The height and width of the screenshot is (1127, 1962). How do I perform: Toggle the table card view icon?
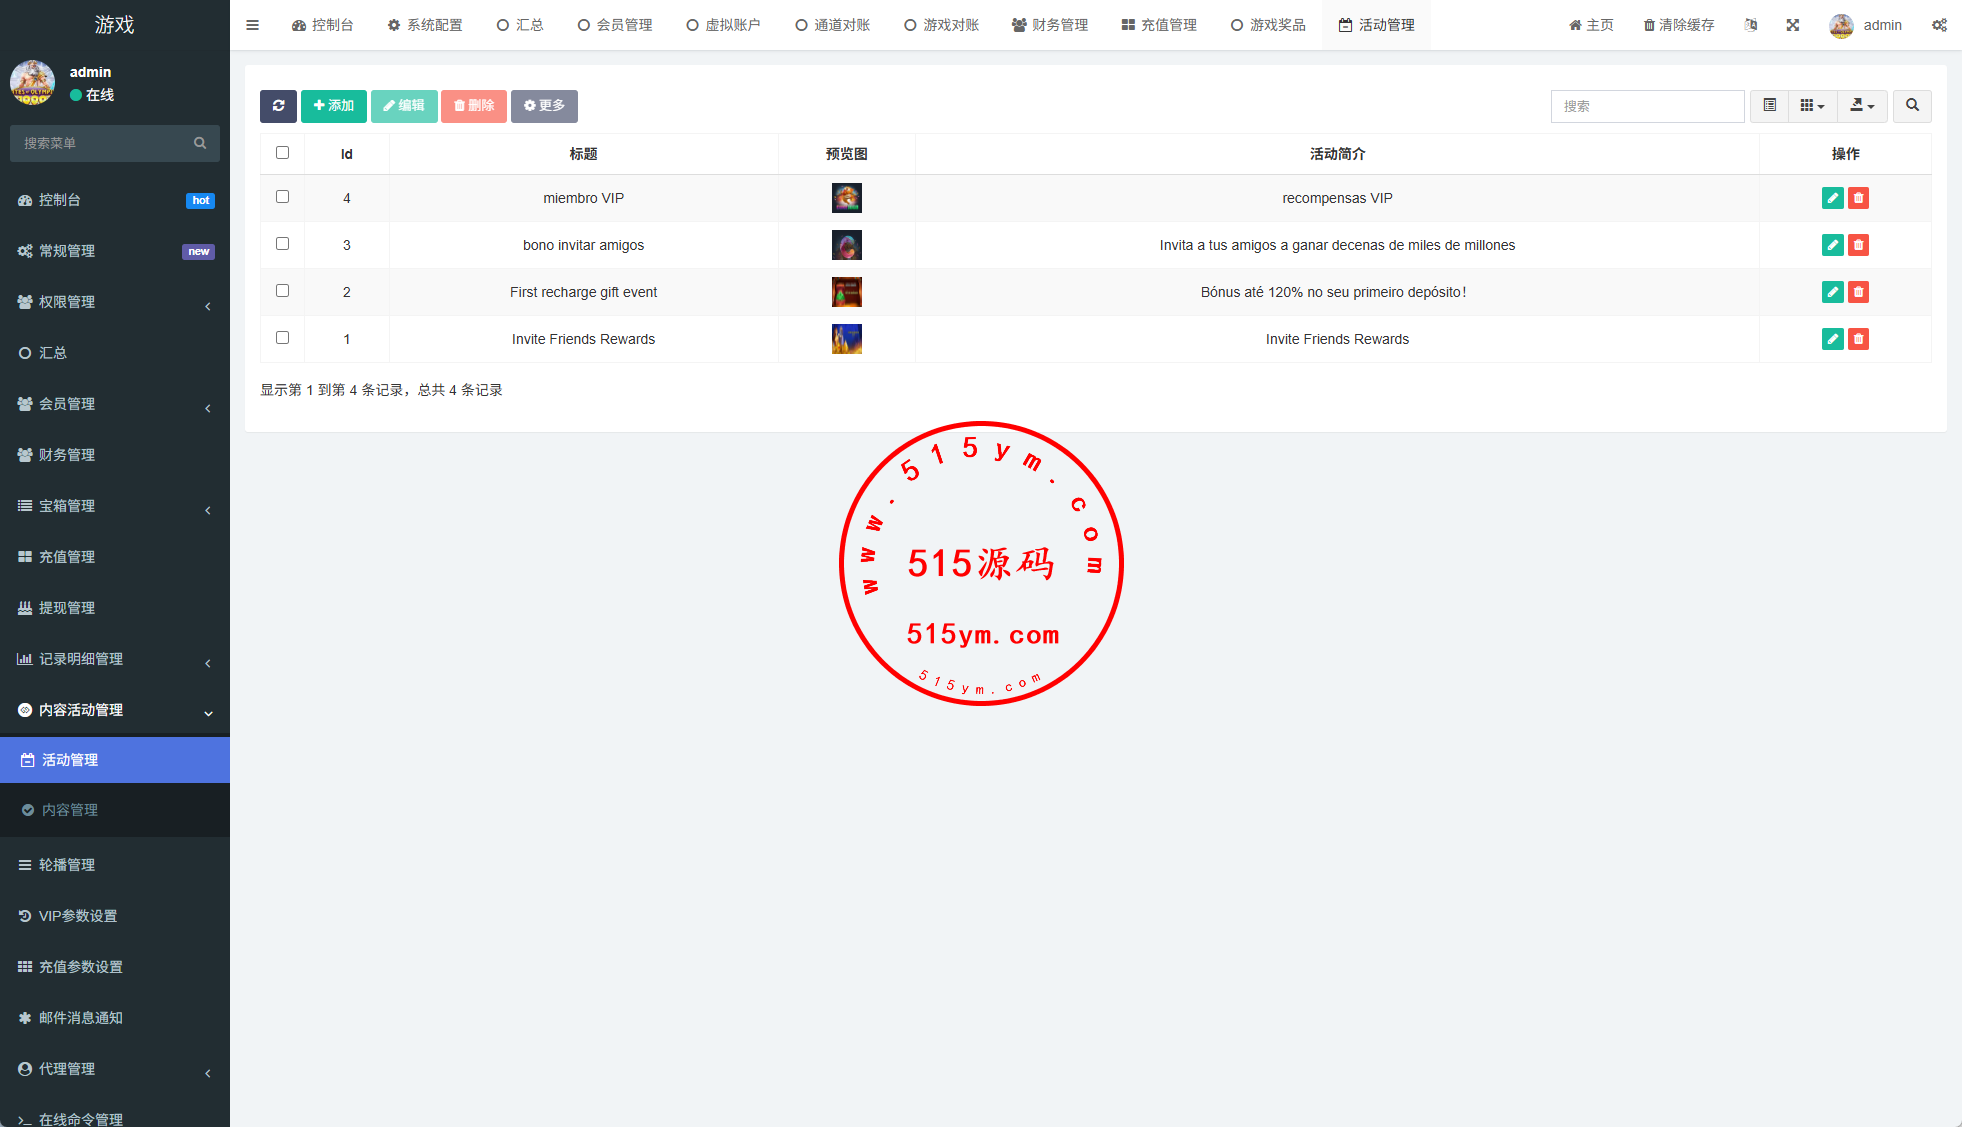click(1769, 106)
